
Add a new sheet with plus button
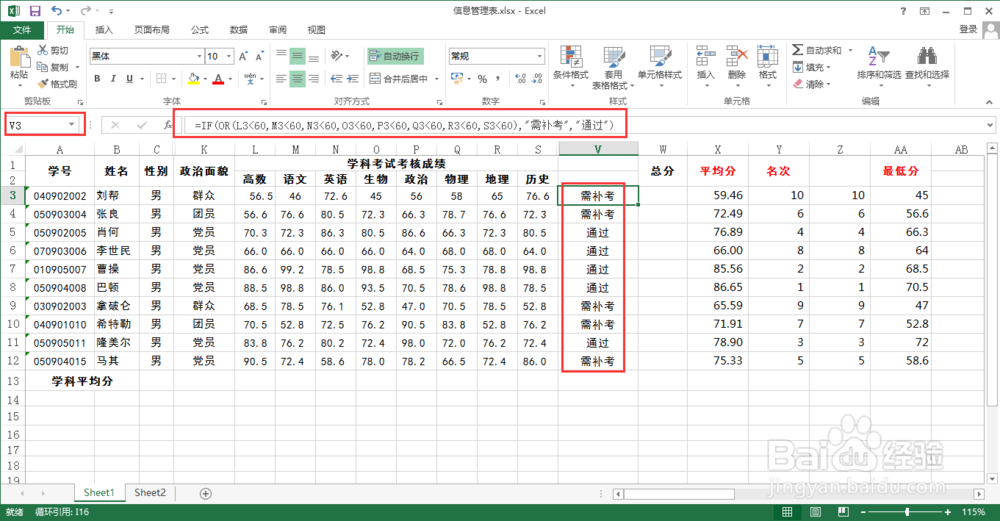pos(205,494)
